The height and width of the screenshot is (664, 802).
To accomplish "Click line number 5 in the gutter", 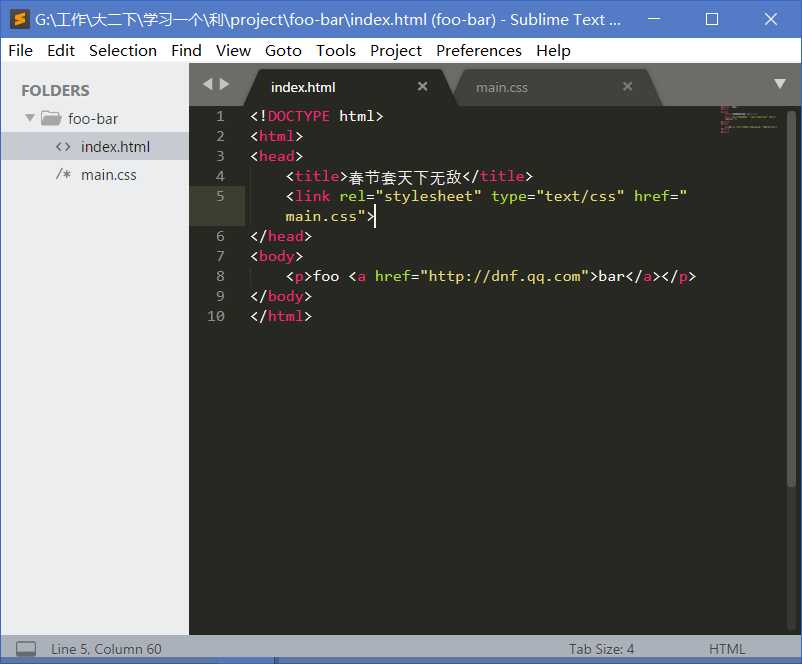I will tap(220, 196).
